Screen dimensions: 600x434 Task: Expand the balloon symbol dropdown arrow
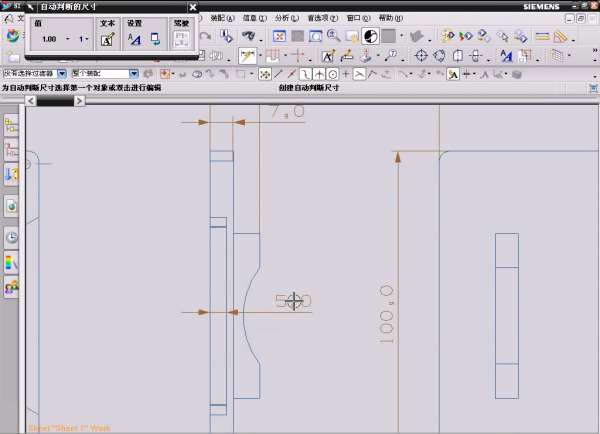pyautogui.click(x=404, y=60)
